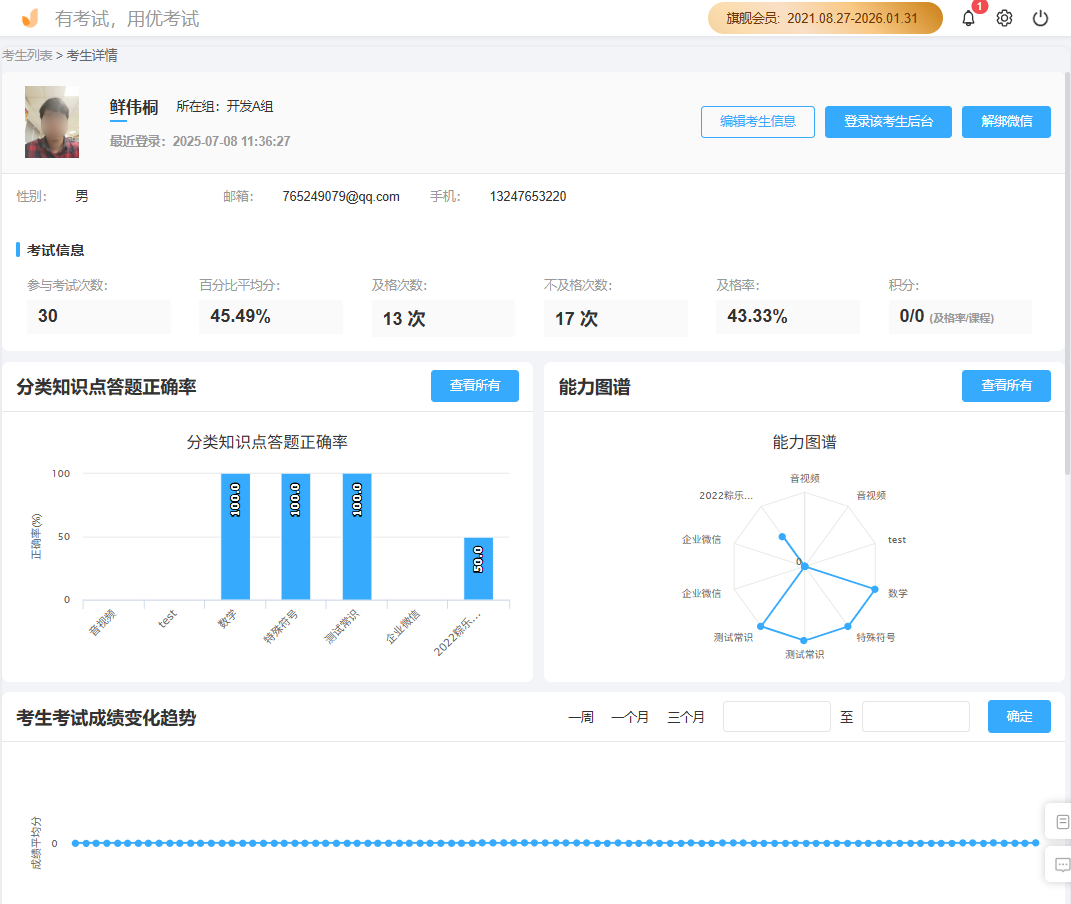Click the power logout icon
Screen dimensions: 1071x904
[1040, 18]
